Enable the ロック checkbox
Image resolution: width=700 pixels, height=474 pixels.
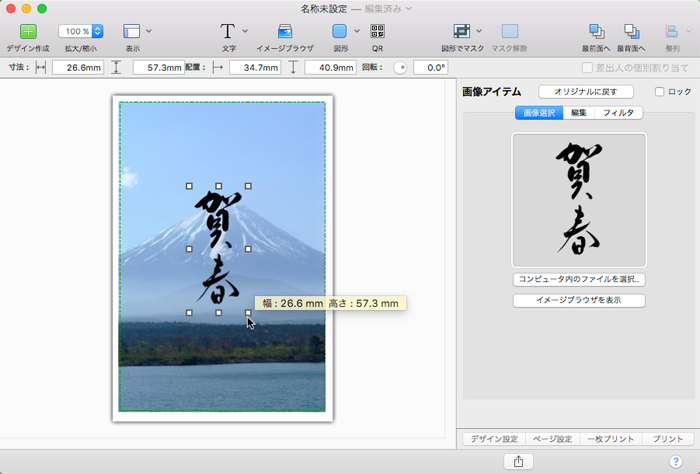[x=659, y=91]
